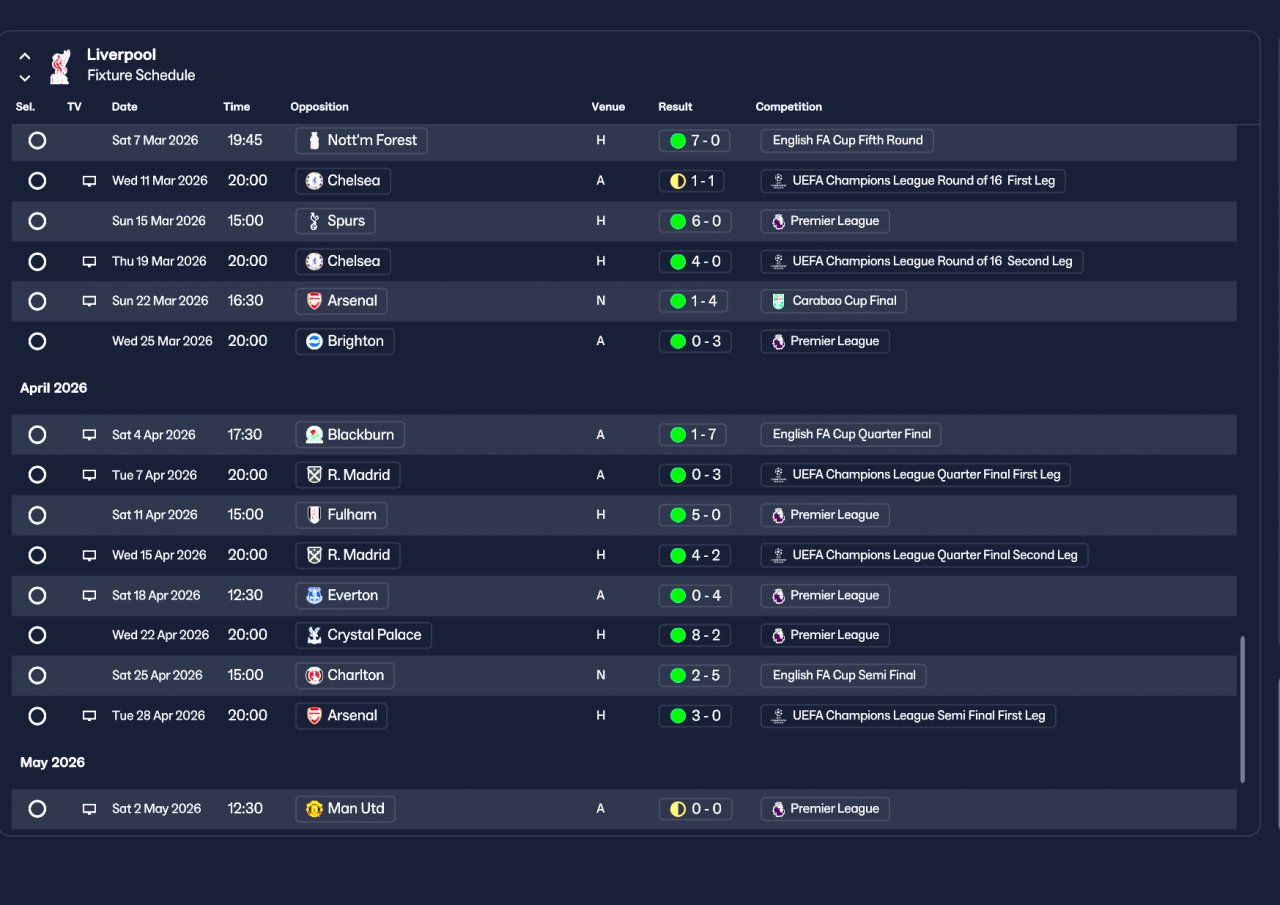Image resolution: width=1280 pixels, height=905 pixels.
Task: Open the Crystal Palace opposition button
Action: [364, 635]
